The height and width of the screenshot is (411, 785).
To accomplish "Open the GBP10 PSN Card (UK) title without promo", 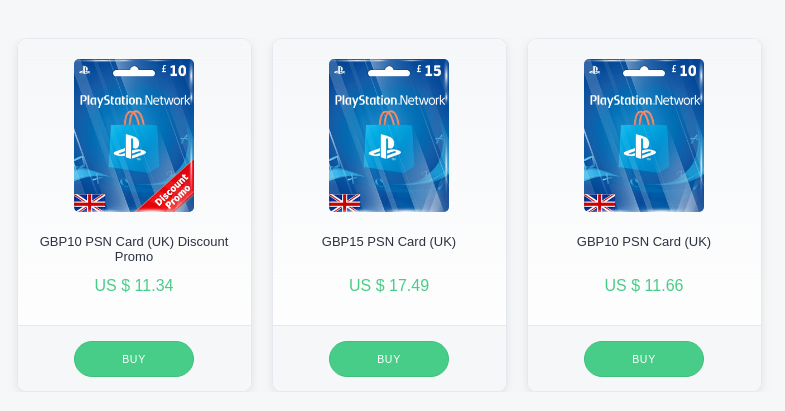I will [x=644, y=242].
